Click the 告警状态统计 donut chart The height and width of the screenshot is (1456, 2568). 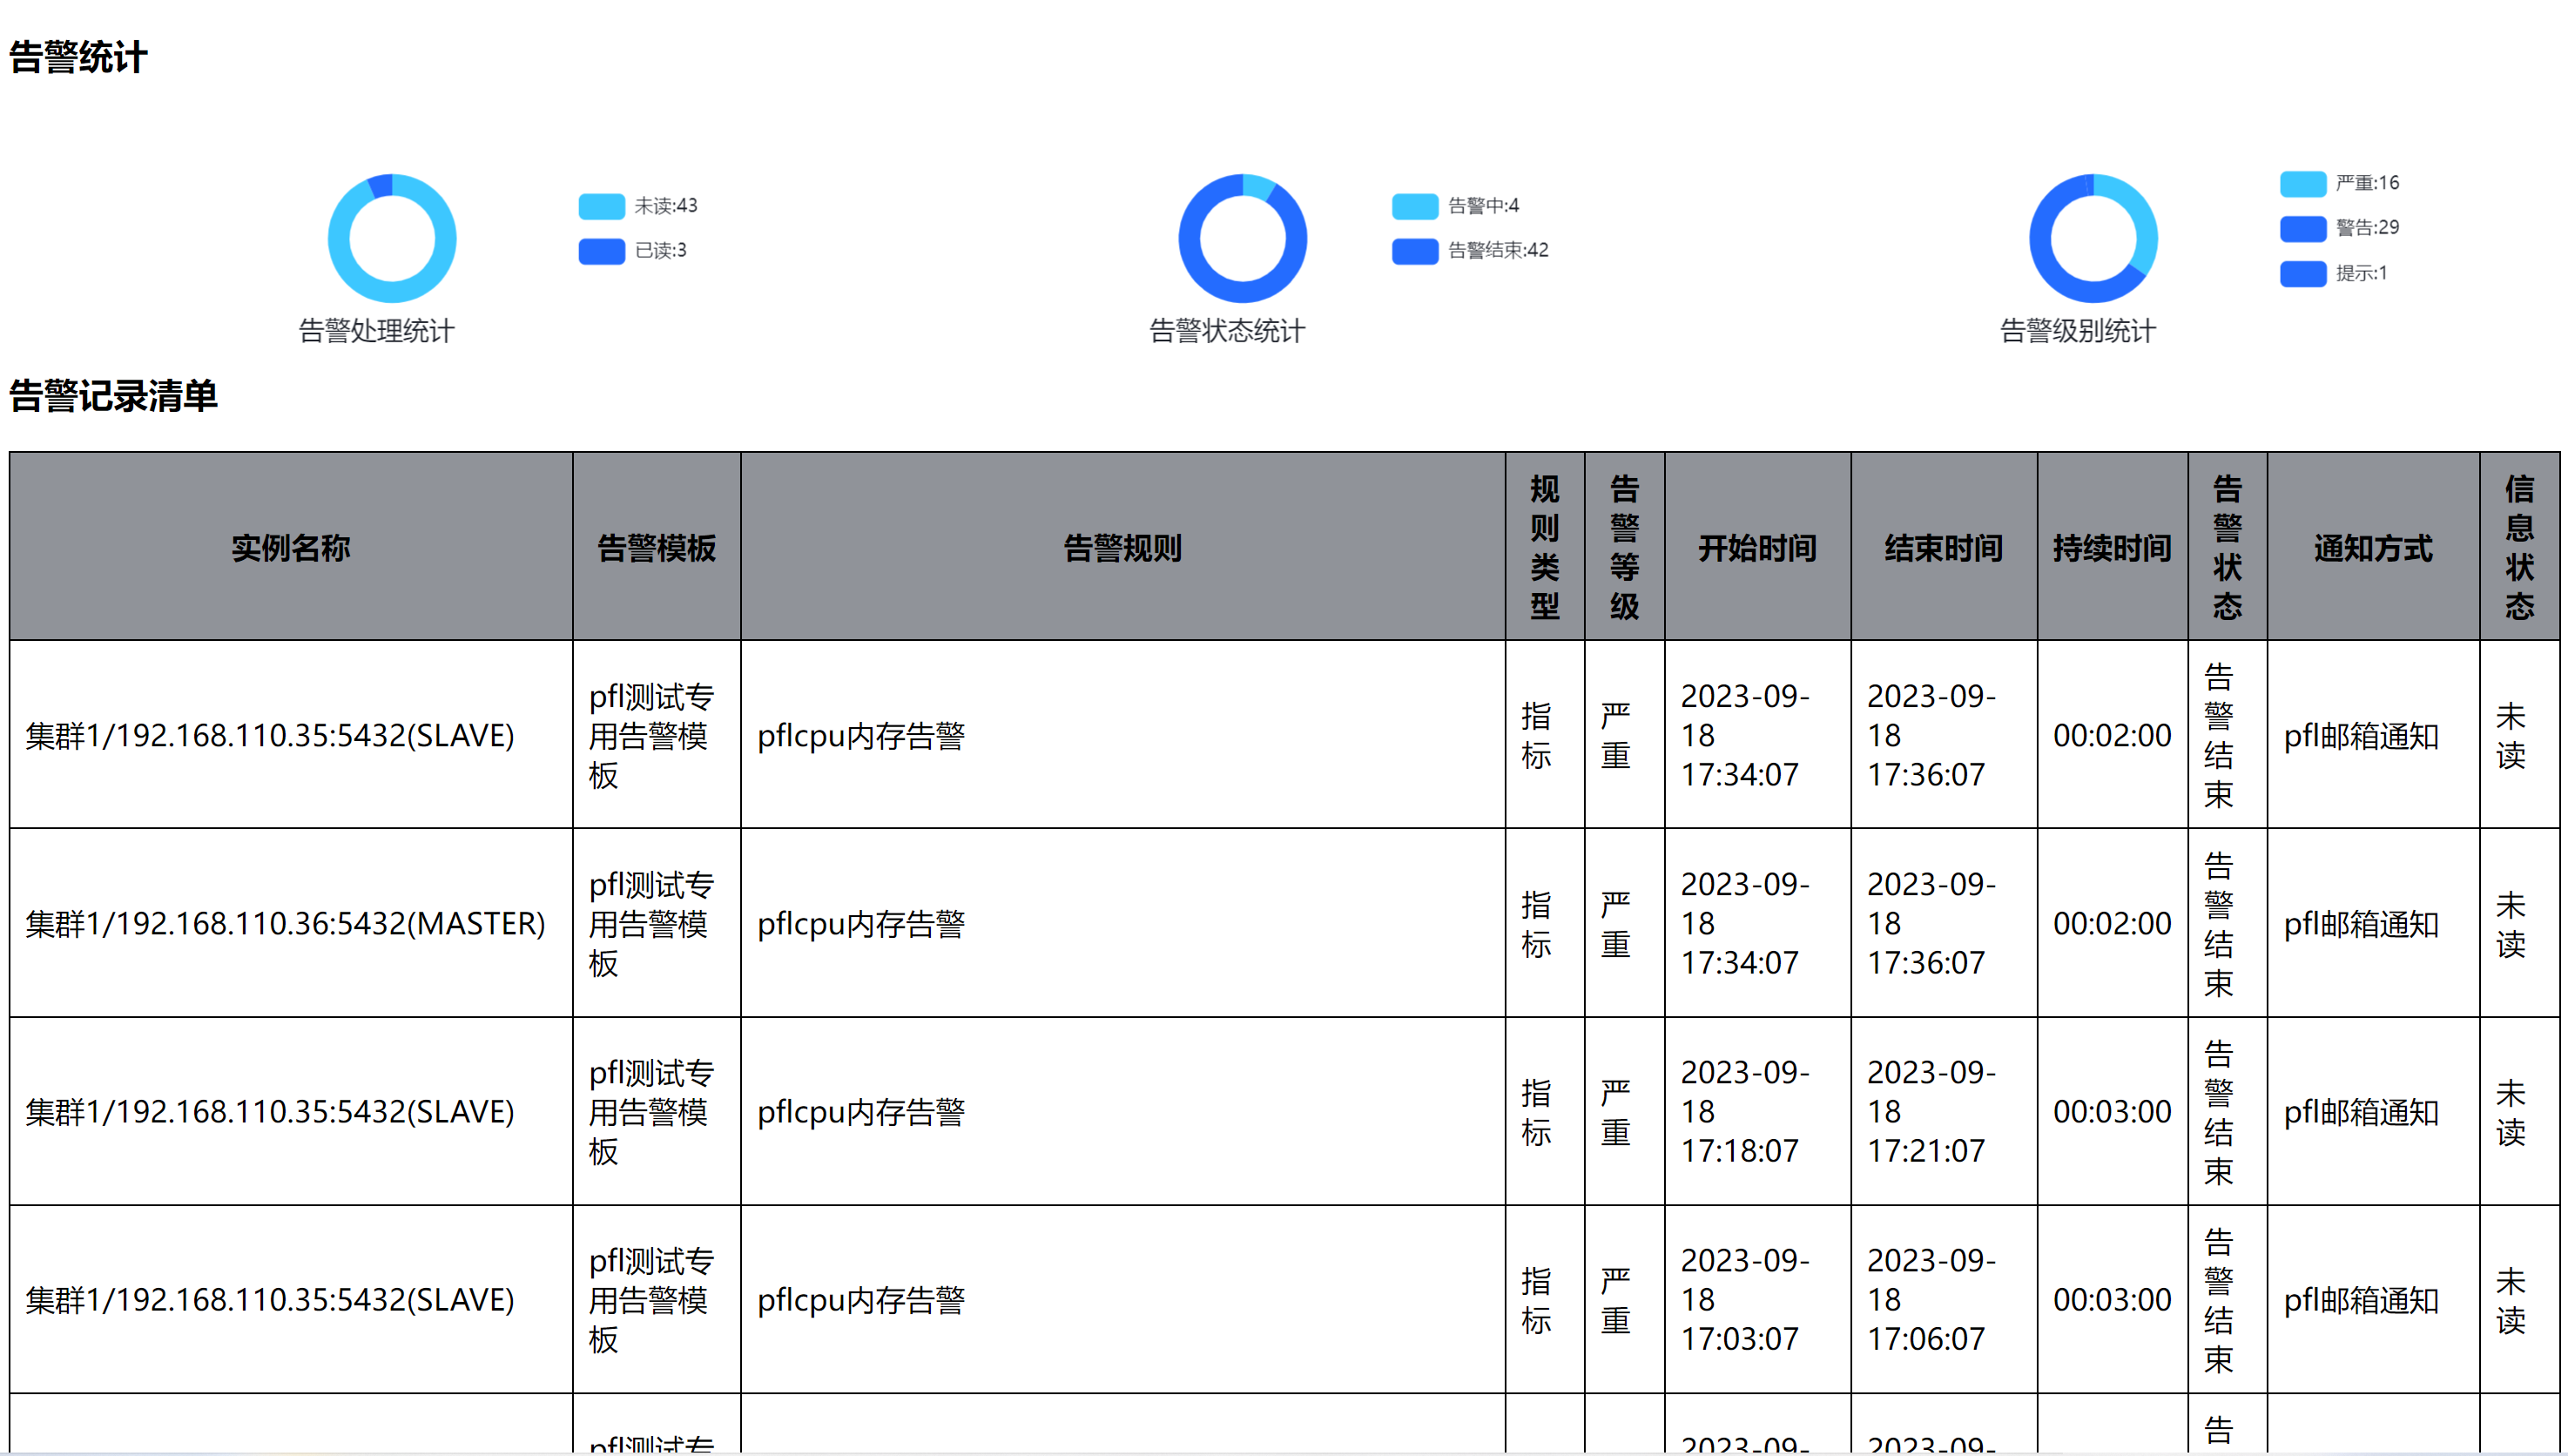pyautogui.click(x=1241, y=292)
